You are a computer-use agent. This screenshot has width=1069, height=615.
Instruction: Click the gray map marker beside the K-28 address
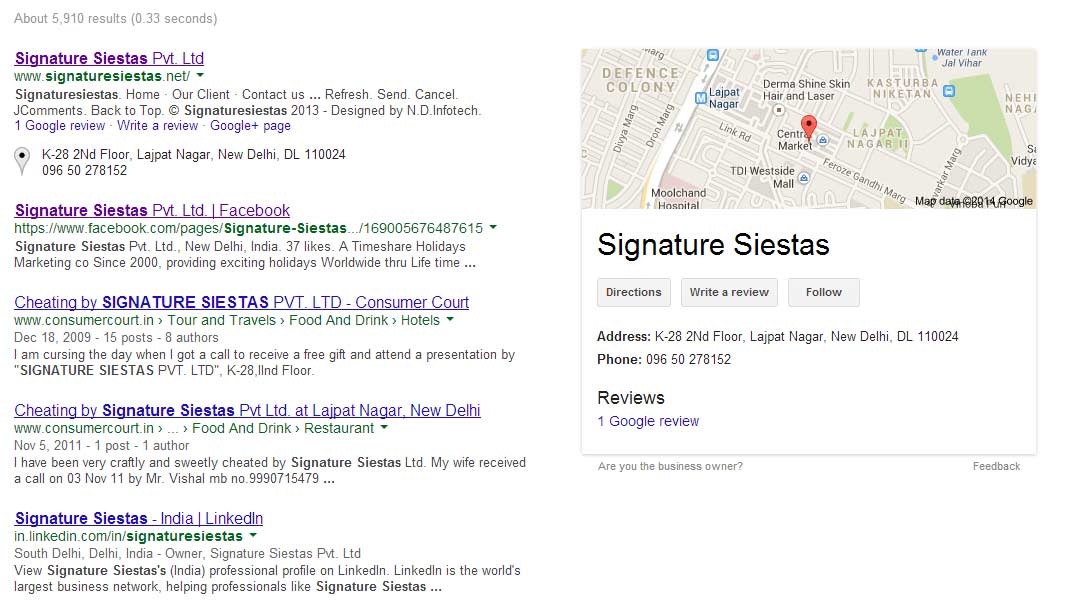(22, 161)
